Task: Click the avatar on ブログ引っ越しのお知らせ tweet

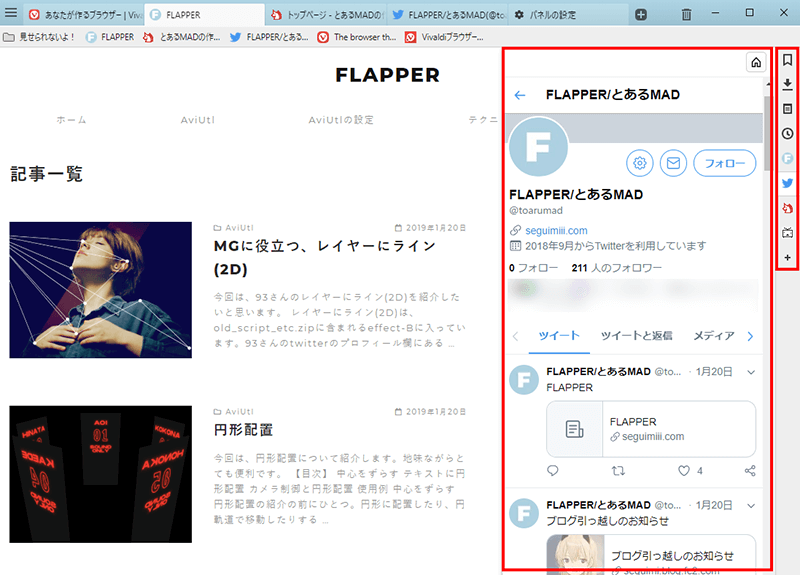Action: click(x=524, y=513)
